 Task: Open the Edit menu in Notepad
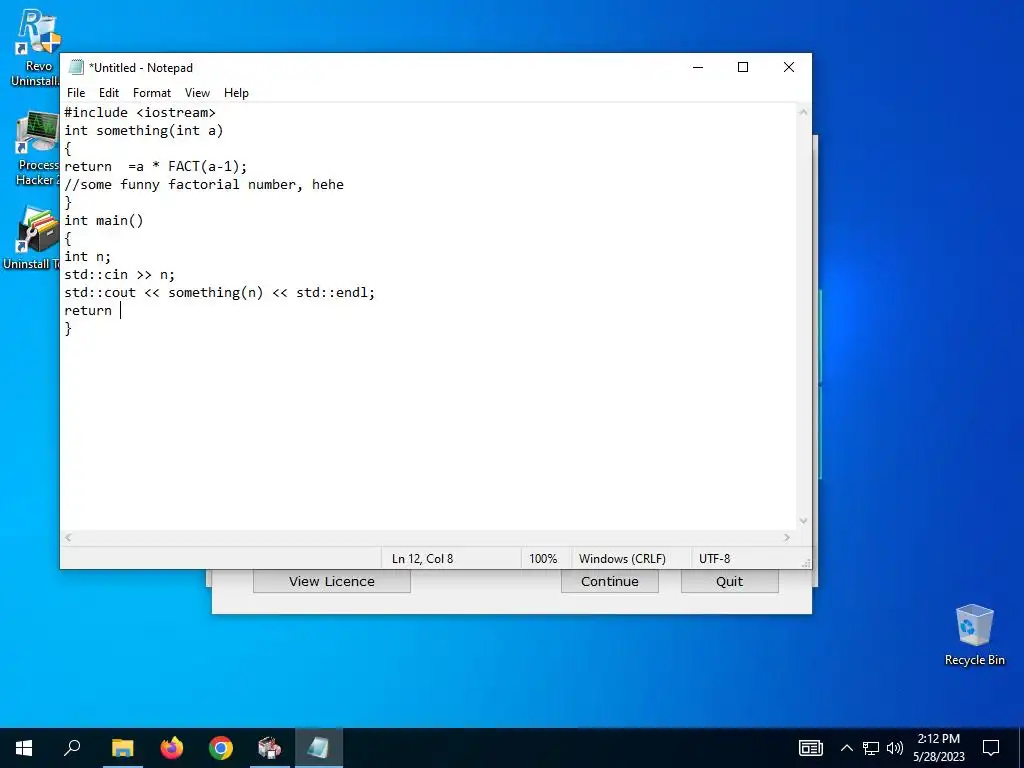coord(108,93)
